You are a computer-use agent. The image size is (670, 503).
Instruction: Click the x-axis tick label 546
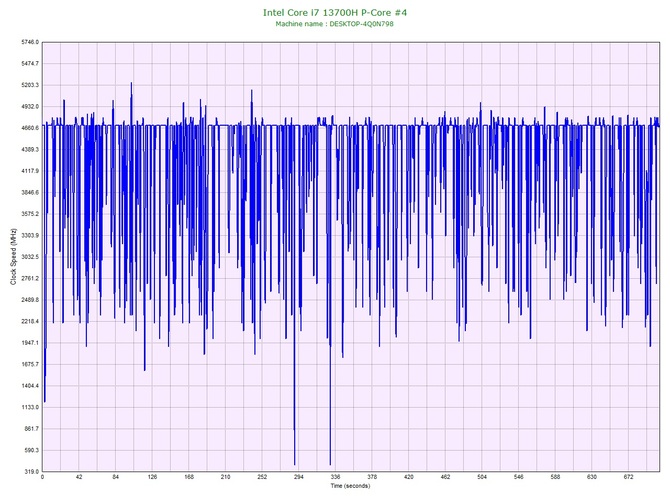coord(519,477)
